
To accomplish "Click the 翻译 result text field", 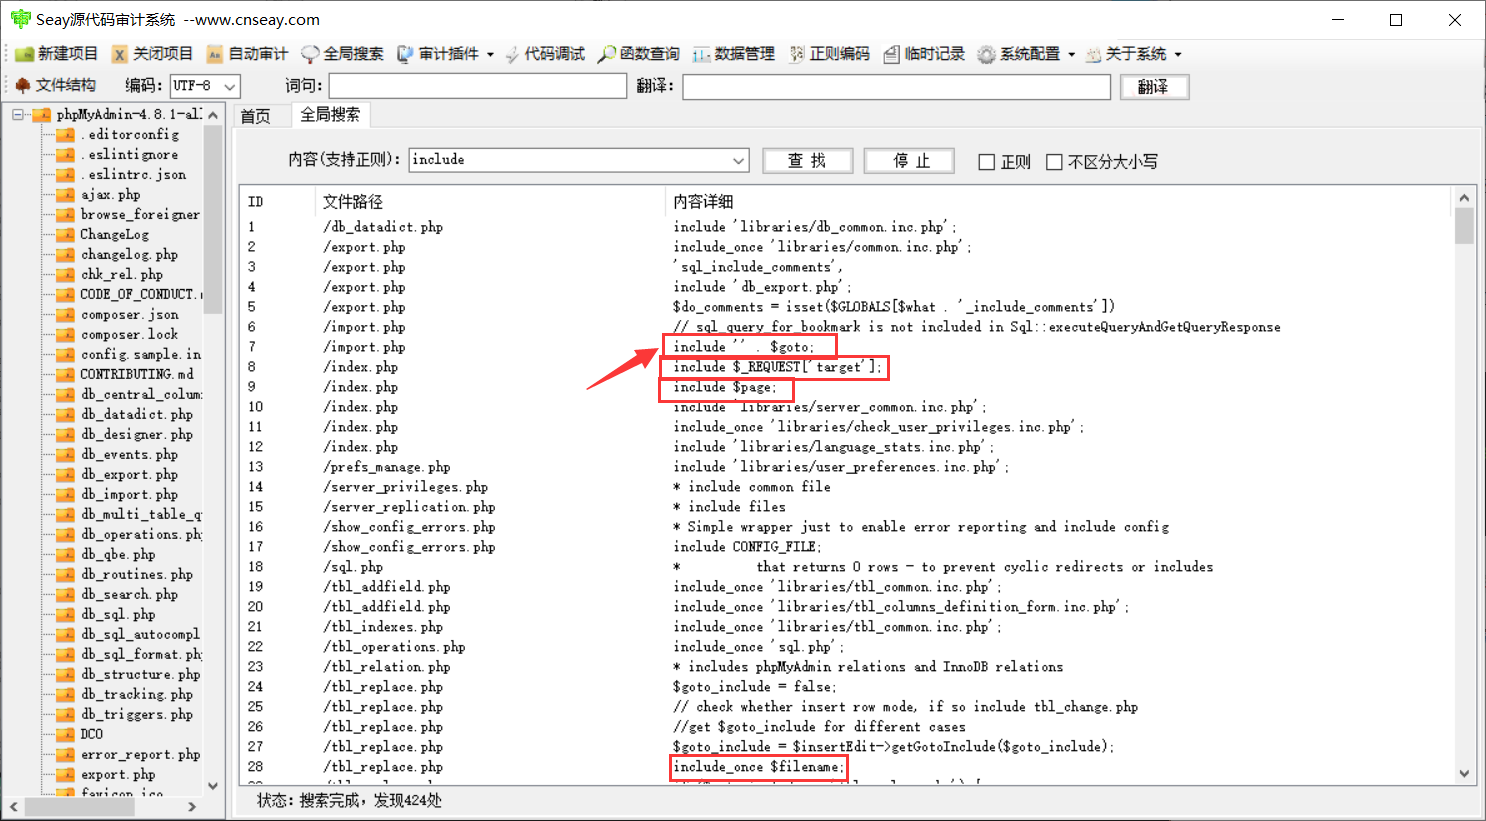I will (x=897, y=87).
